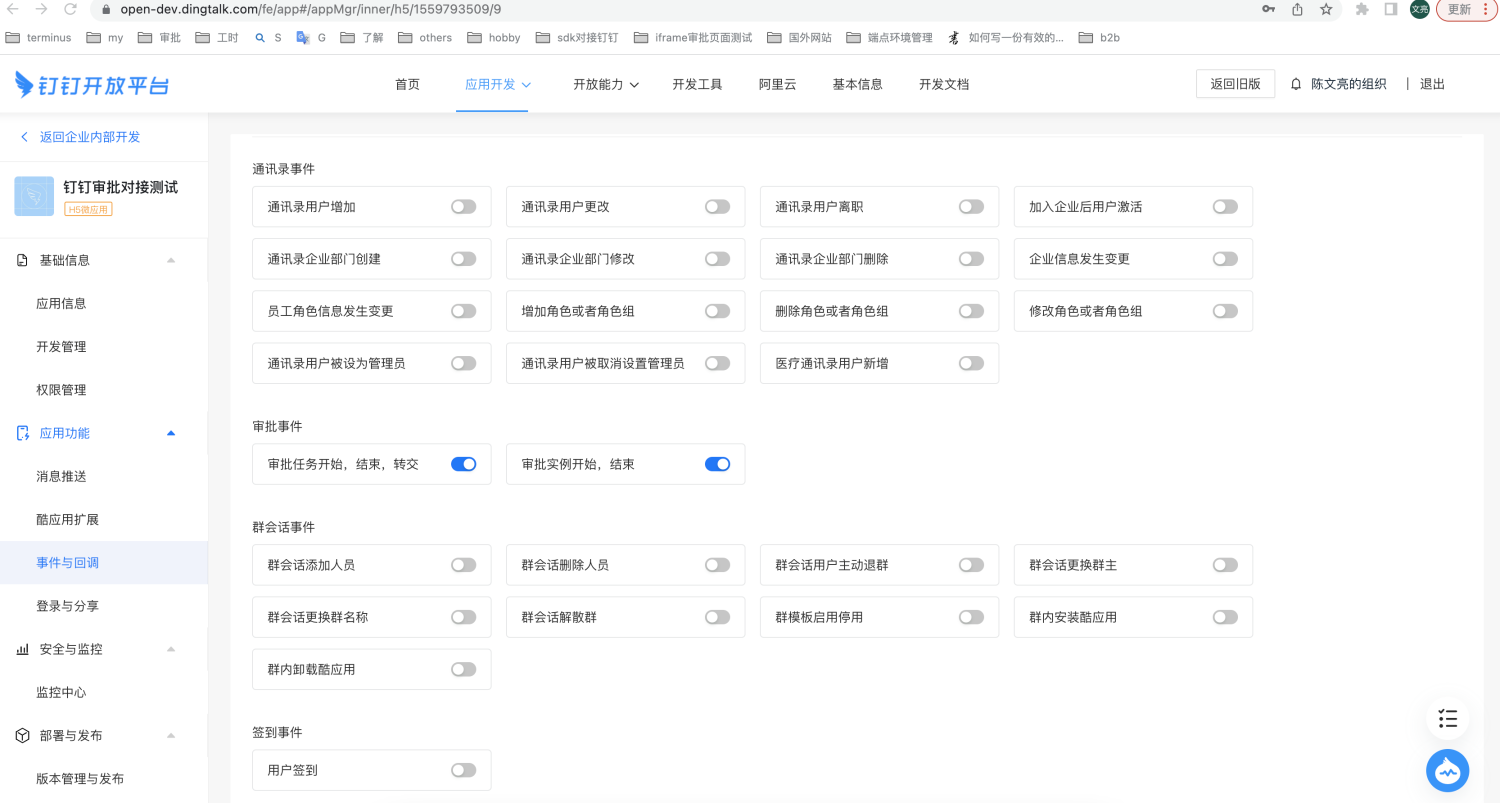Click the 钉钉审批对接测试 app thumbnail
This screenshot has width=1500, height=803.
click(34, 196)
